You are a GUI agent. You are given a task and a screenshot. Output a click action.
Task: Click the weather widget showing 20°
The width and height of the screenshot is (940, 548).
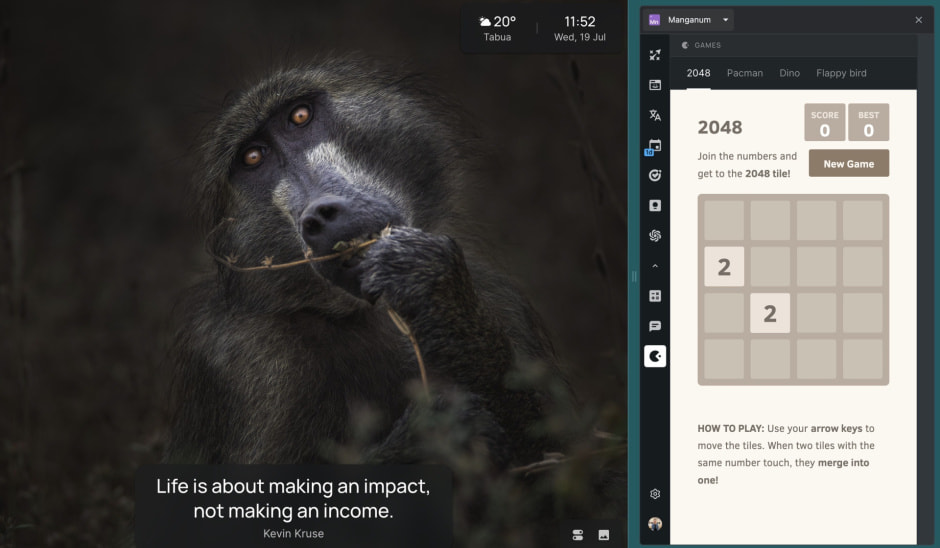pyautogui.click(x=497, y=28)
